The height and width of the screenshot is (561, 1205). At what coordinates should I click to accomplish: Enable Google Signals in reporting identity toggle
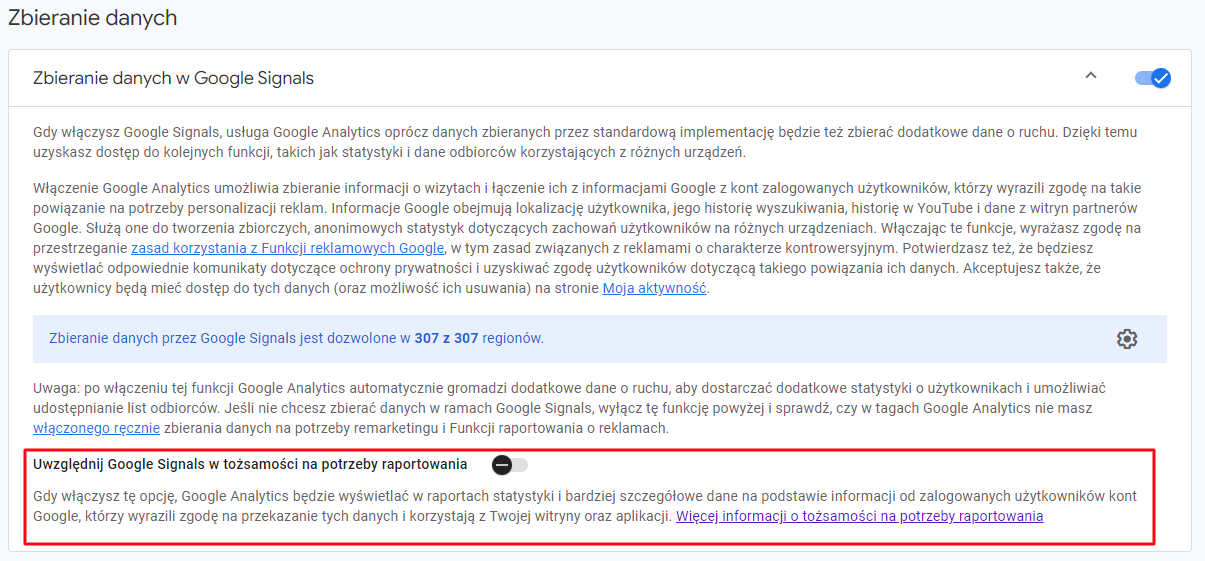pyautogui.click(x=509, y=464)
